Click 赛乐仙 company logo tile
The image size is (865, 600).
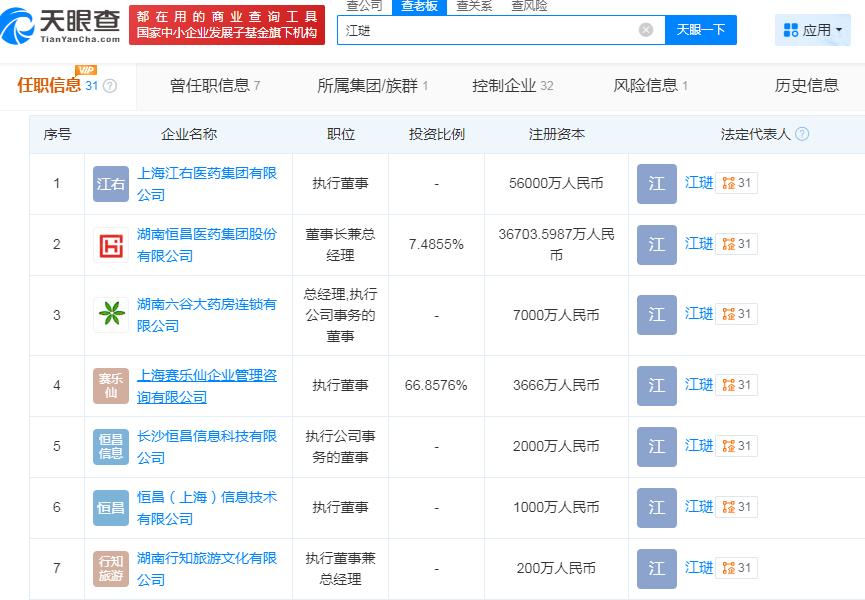pyautogui.click(x=111, y=386)
